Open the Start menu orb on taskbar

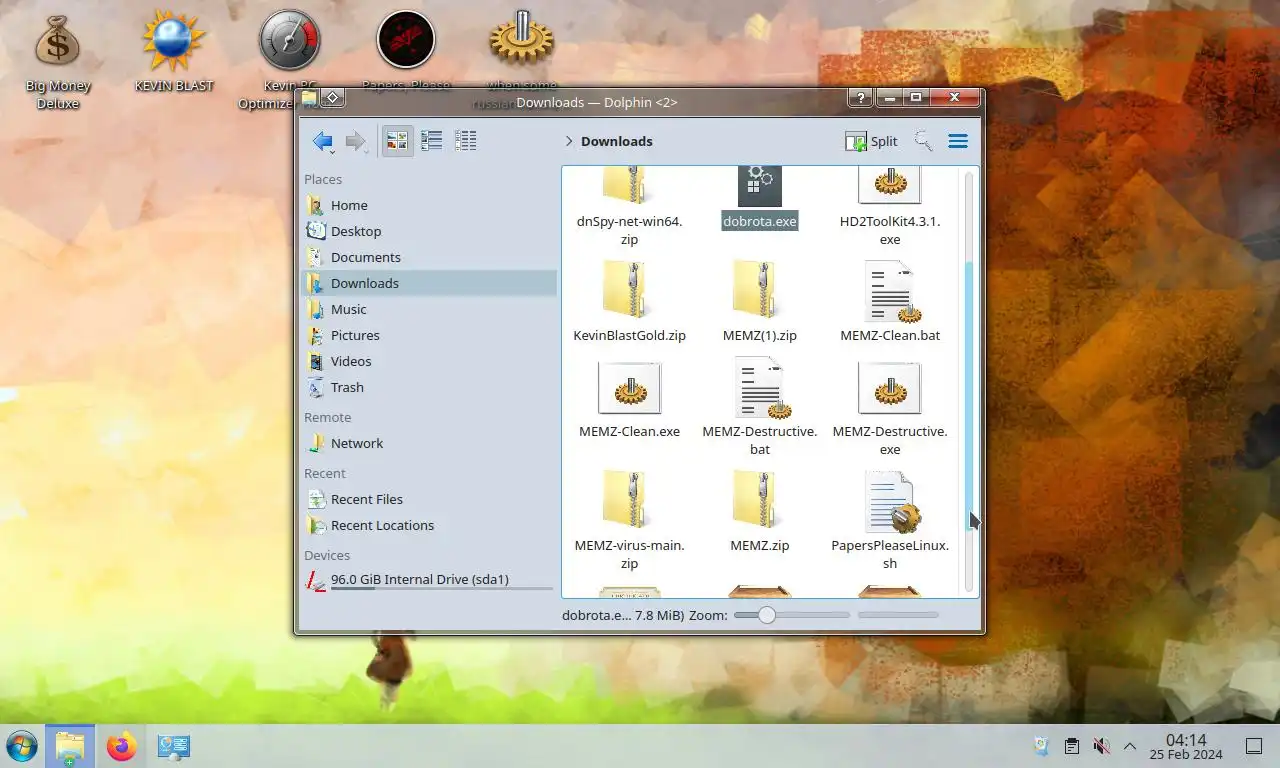pyautogui.click(x=21, y=746)
